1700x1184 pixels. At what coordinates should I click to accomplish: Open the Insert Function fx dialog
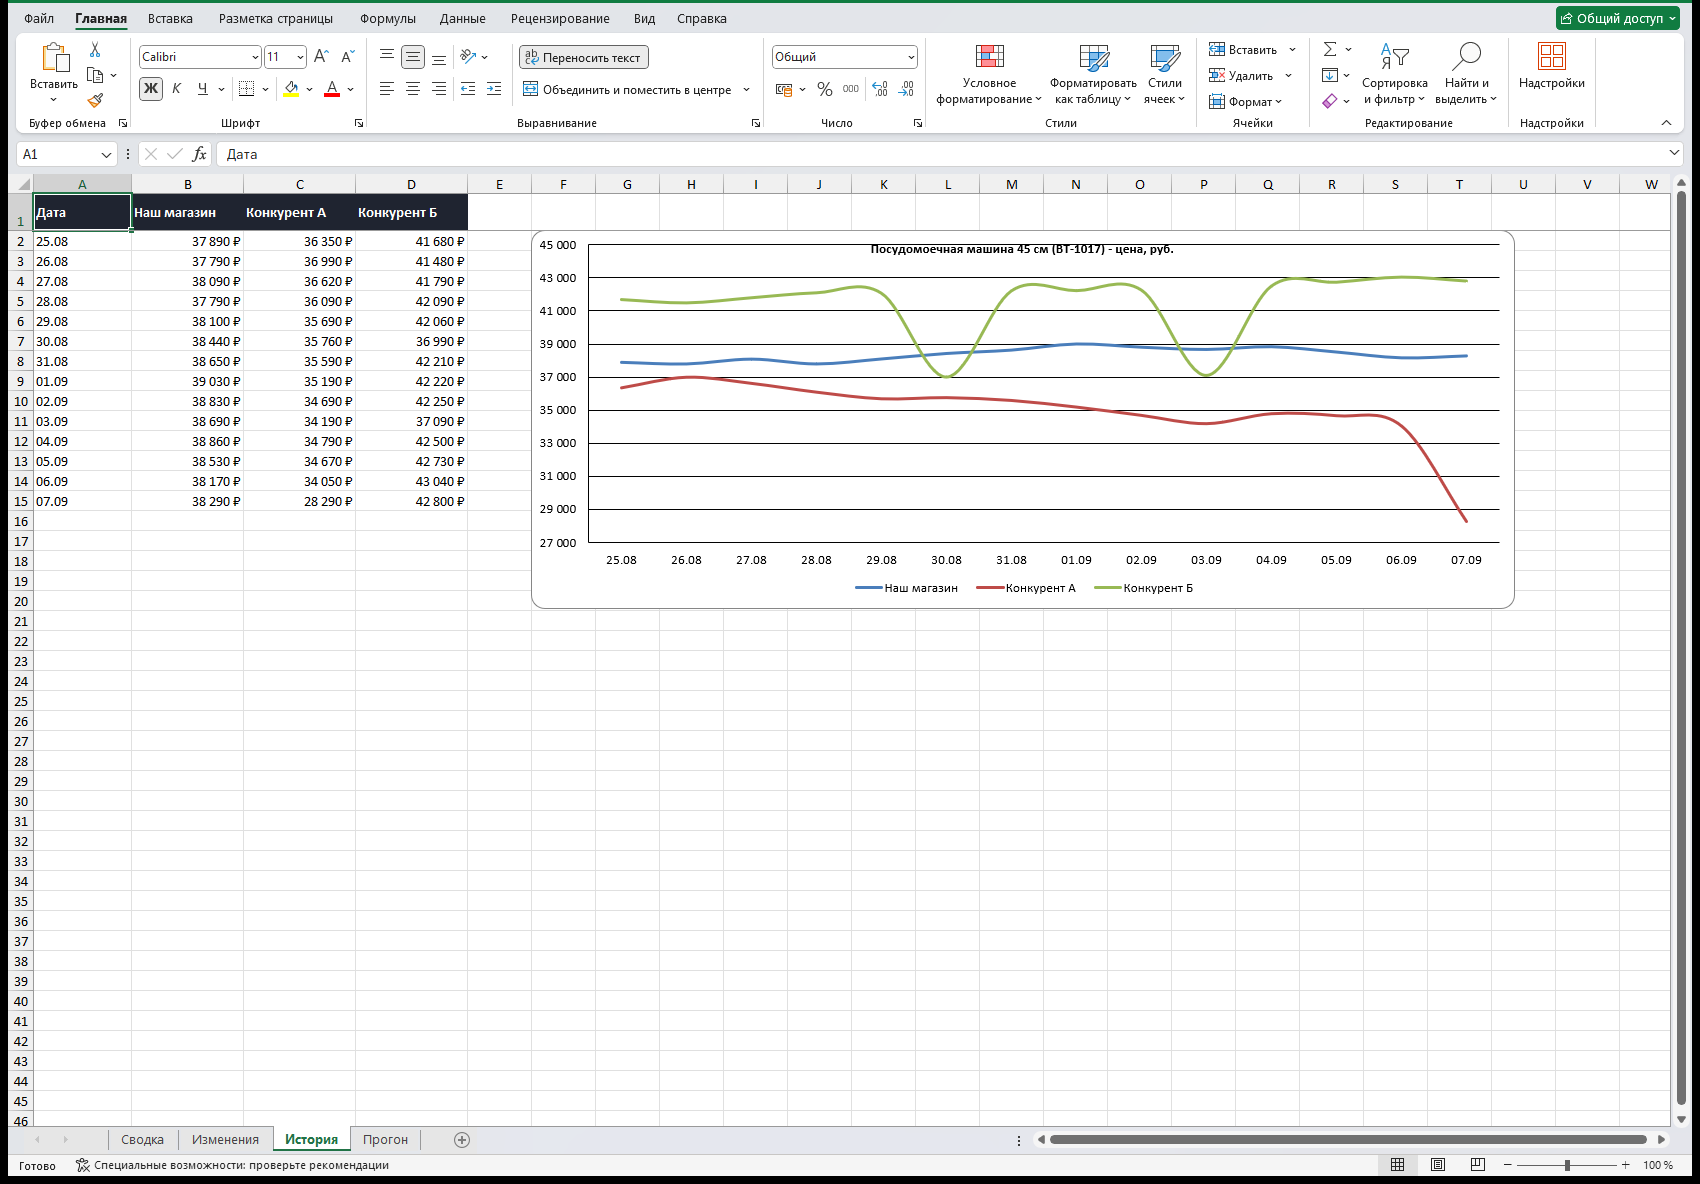click(199, 154)
